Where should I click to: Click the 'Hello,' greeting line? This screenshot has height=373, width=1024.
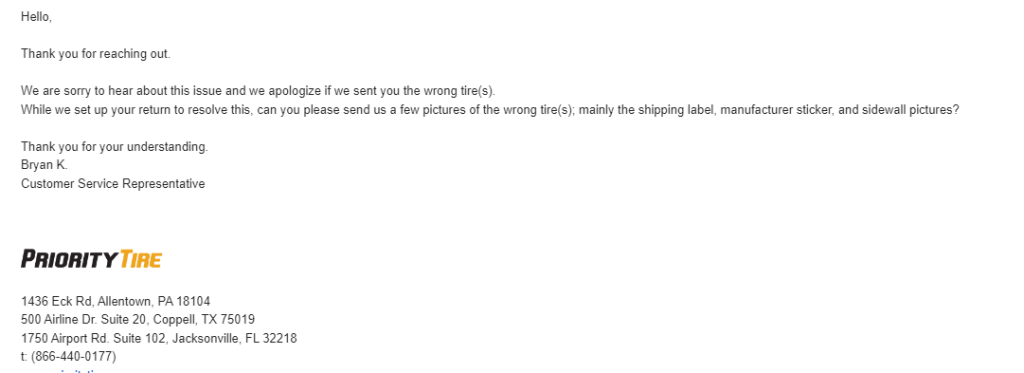(x=37, y=18)
